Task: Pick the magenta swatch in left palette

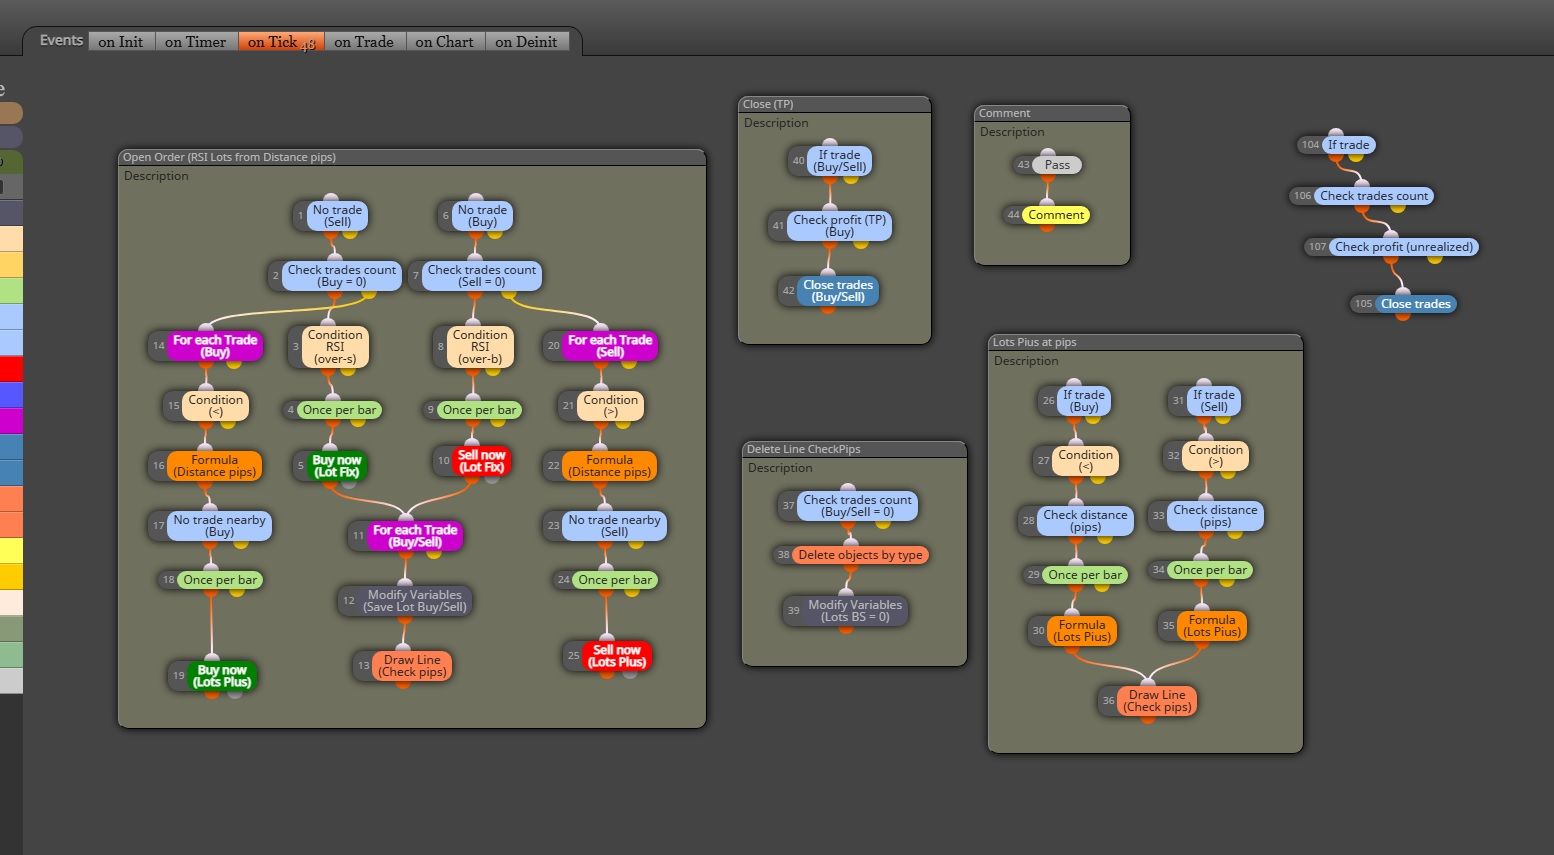Action: click(11, 421)
